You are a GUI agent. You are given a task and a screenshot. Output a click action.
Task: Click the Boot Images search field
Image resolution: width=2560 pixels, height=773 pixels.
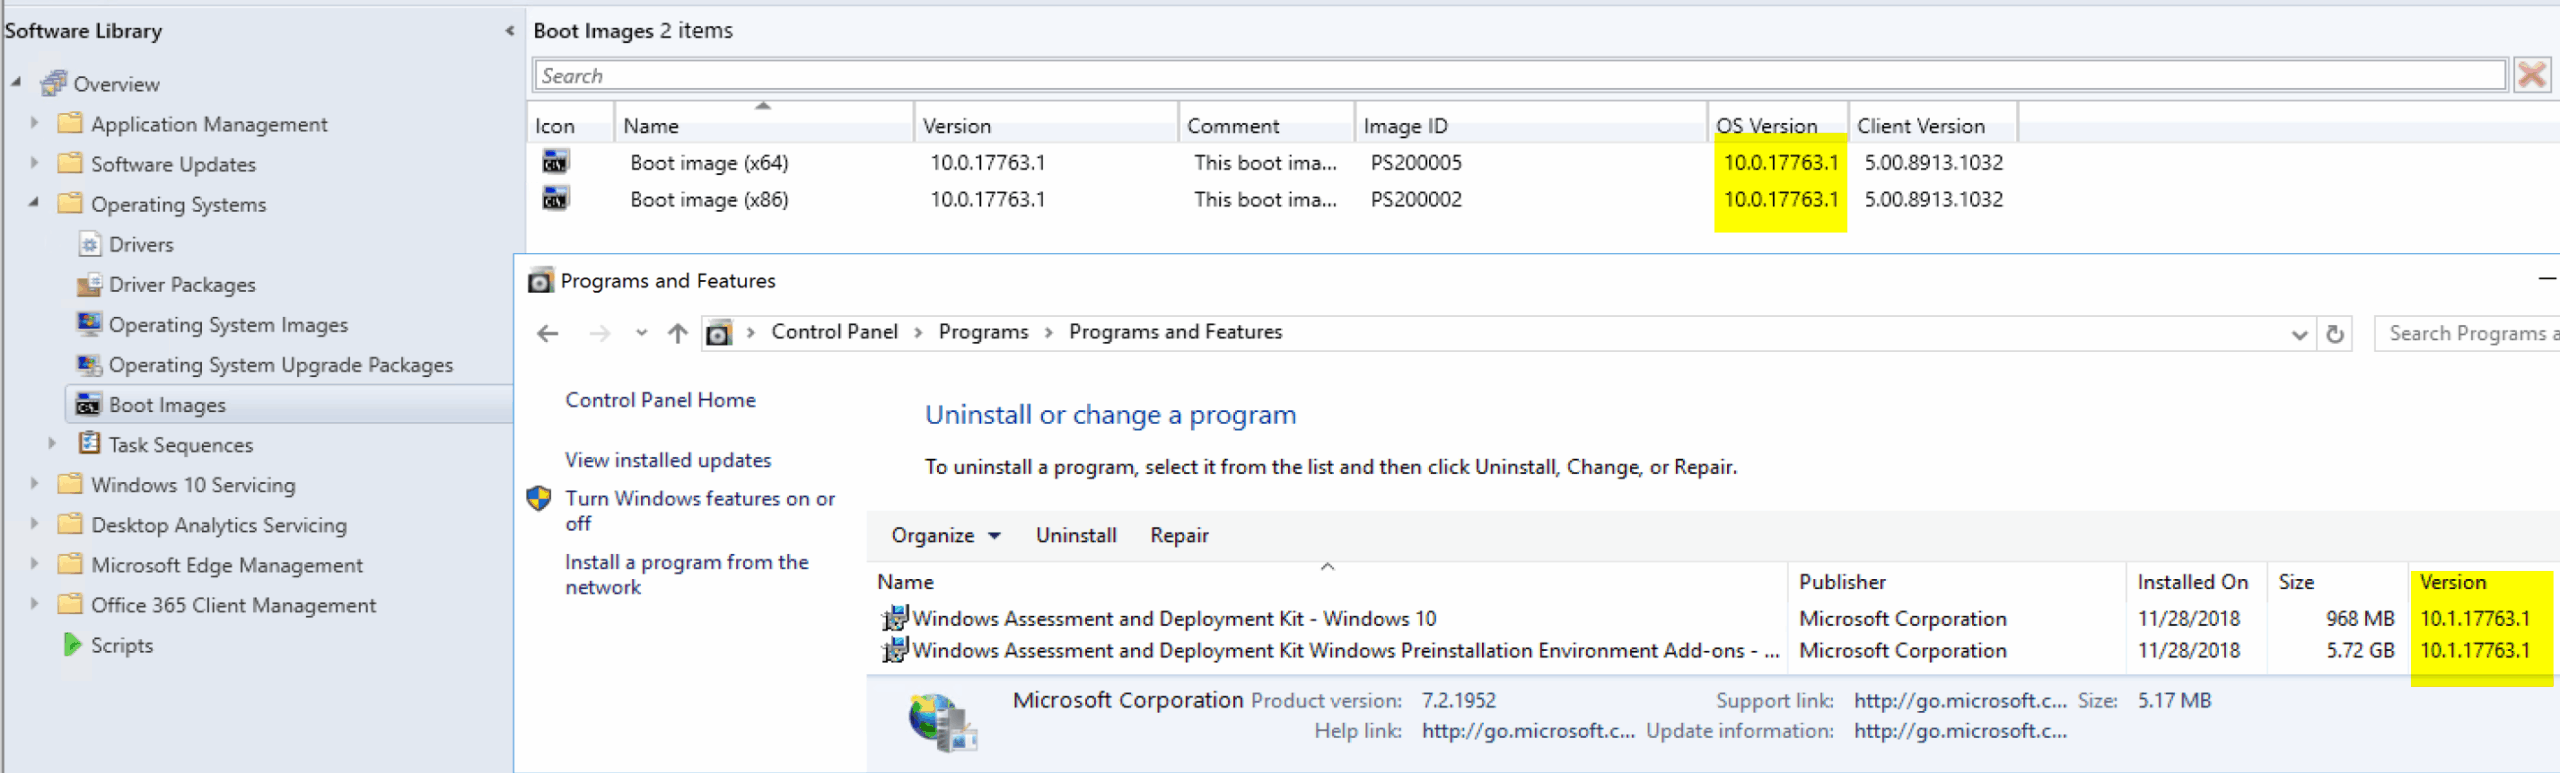point(1518,76)
